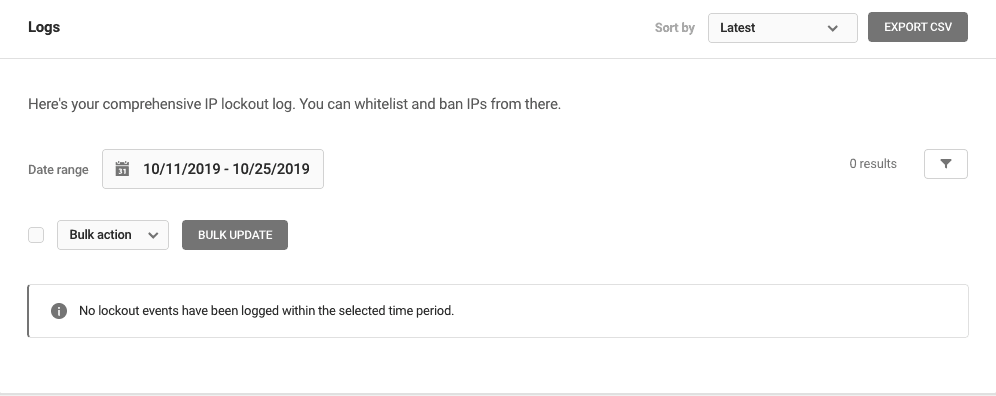Click the comprehensive IP lockout log description

(x=294, y=104)
